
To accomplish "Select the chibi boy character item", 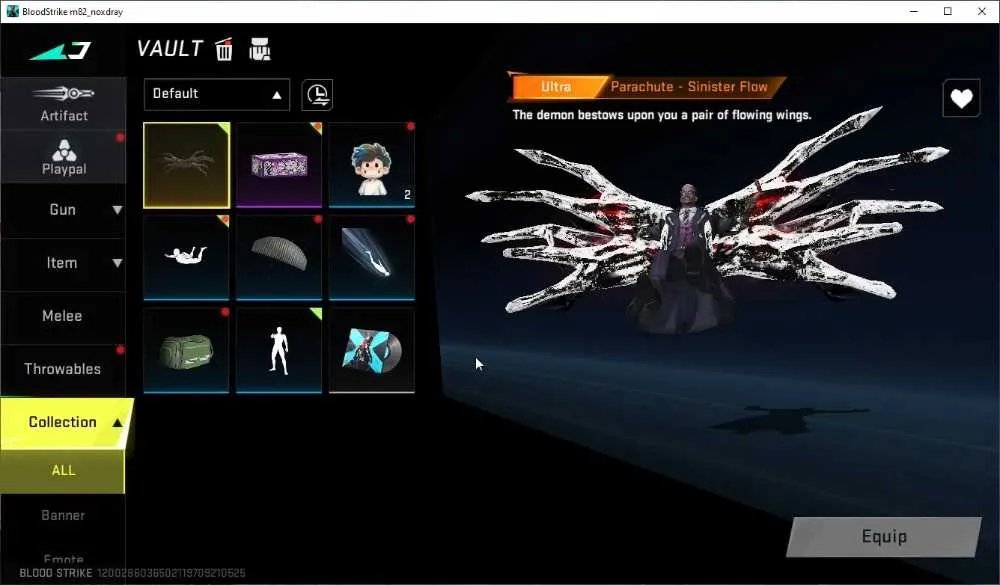I will 372,165.
